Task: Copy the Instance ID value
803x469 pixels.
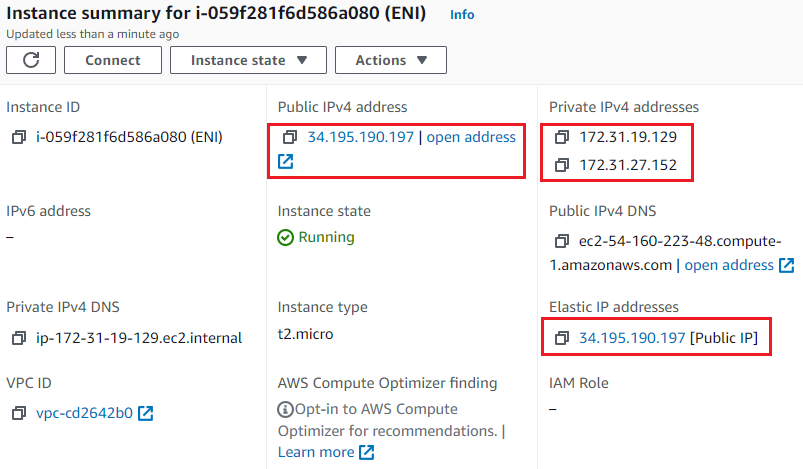Action: click(x=19, y=137)
